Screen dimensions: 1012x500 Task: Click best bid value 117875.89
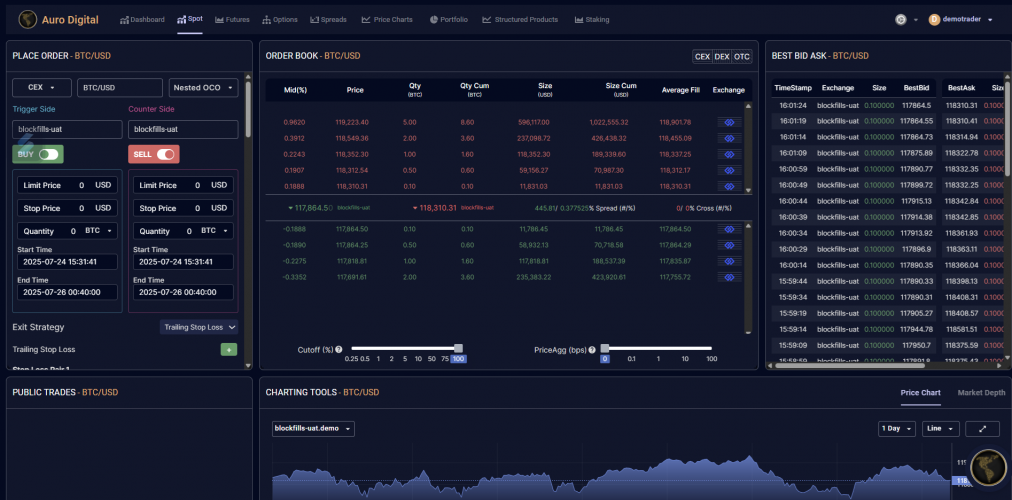[x=917, y=153]
